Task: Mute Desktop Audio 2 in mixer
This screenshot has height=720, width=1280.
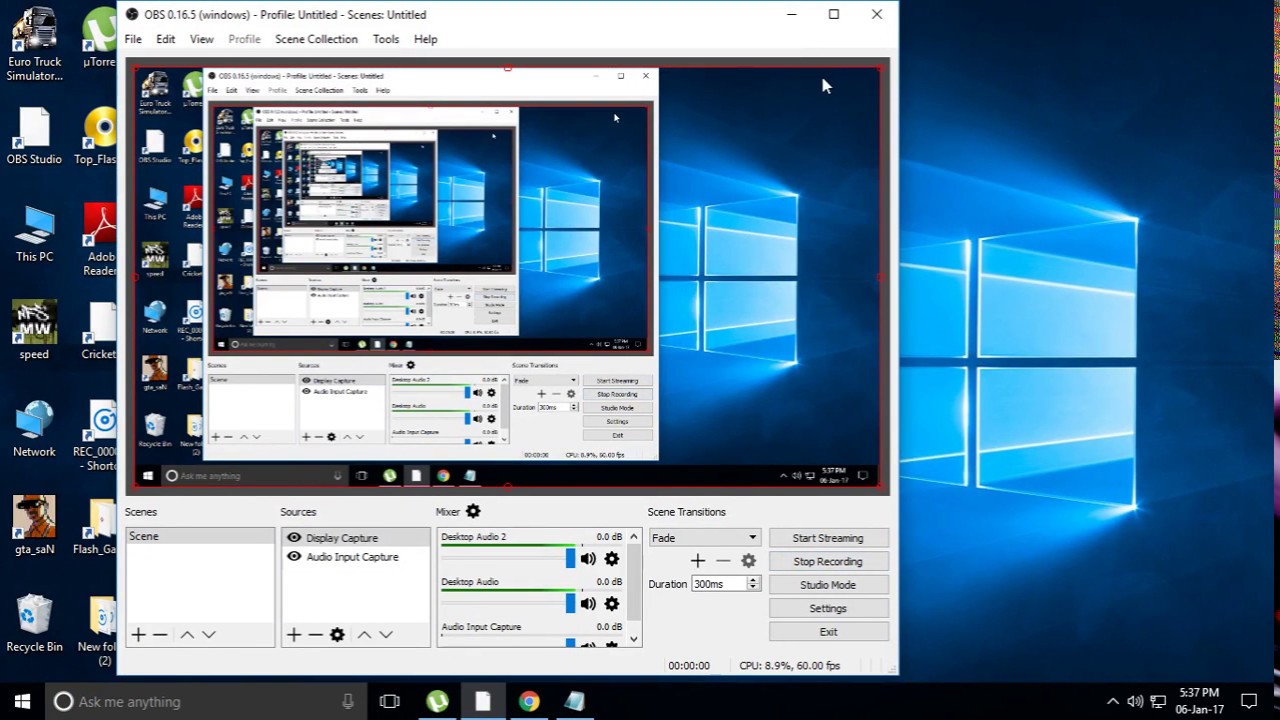Action: pos(588,559)
